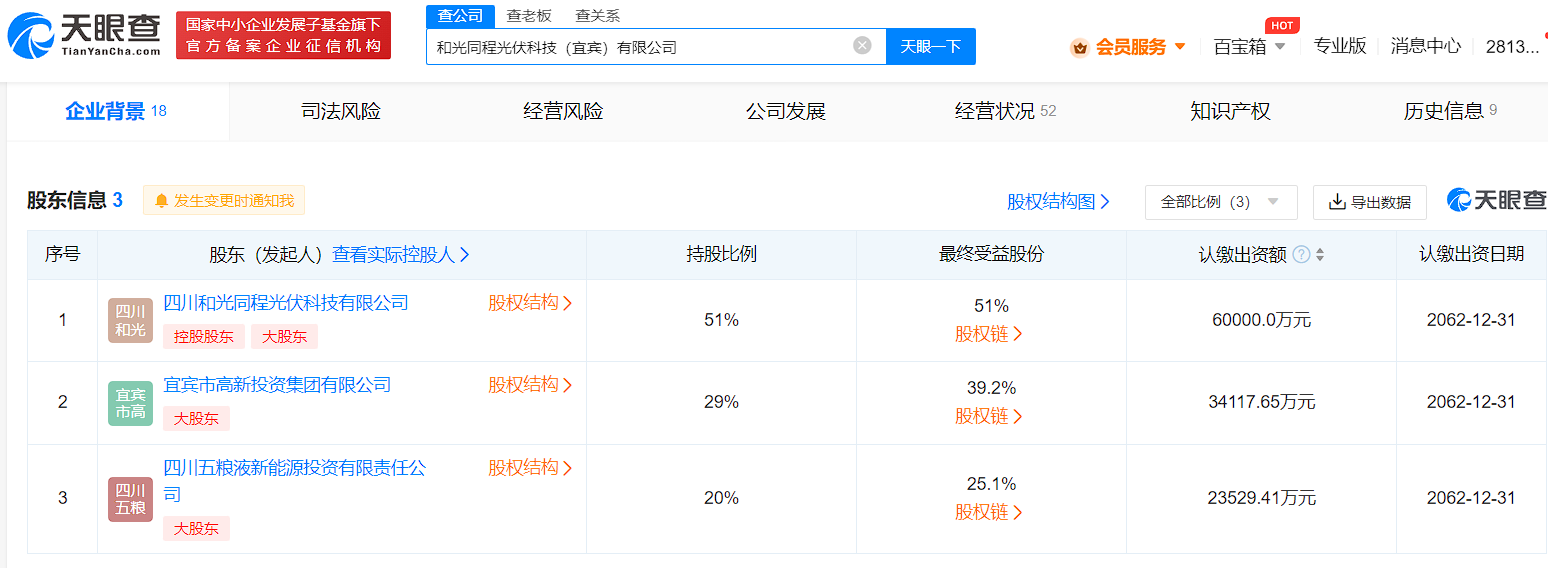Click the 天眼一下 search button

[x=931, y=46]
